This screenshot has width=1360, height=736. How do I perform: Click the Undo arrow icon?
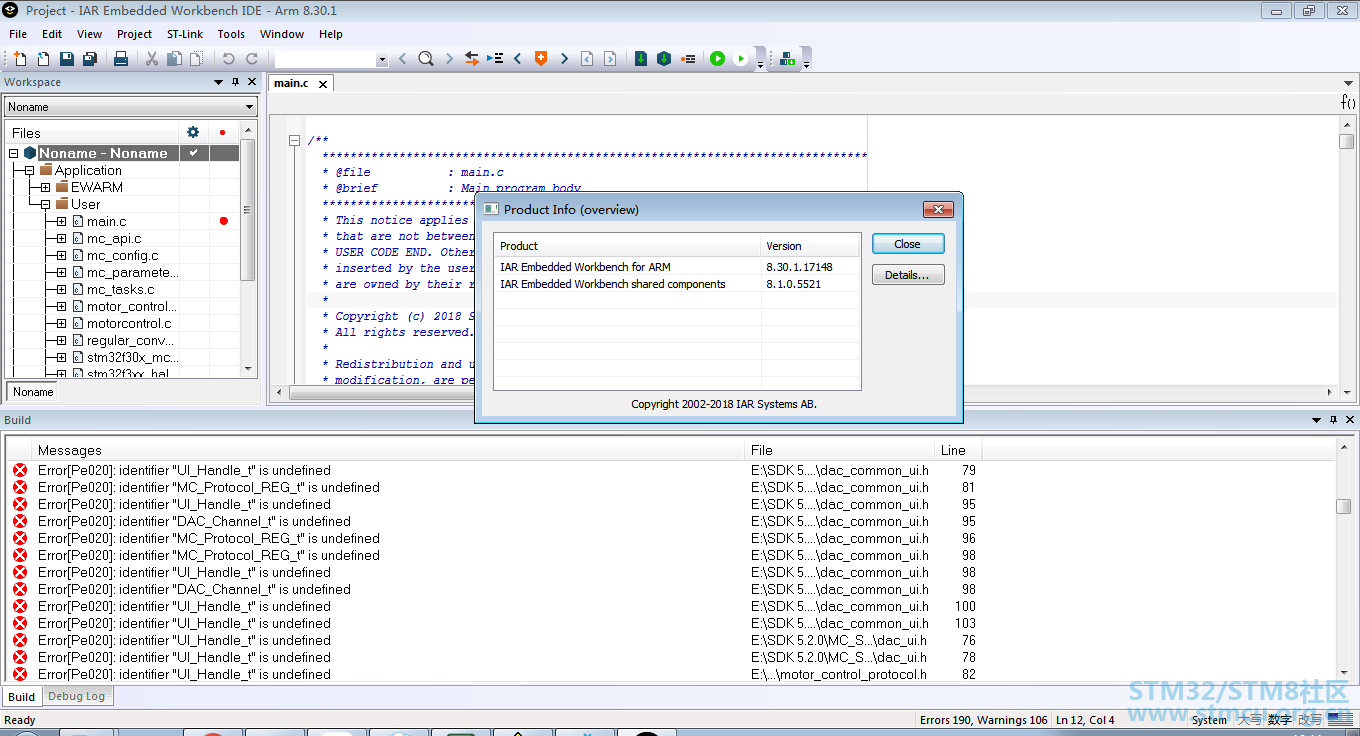[229, 59]
